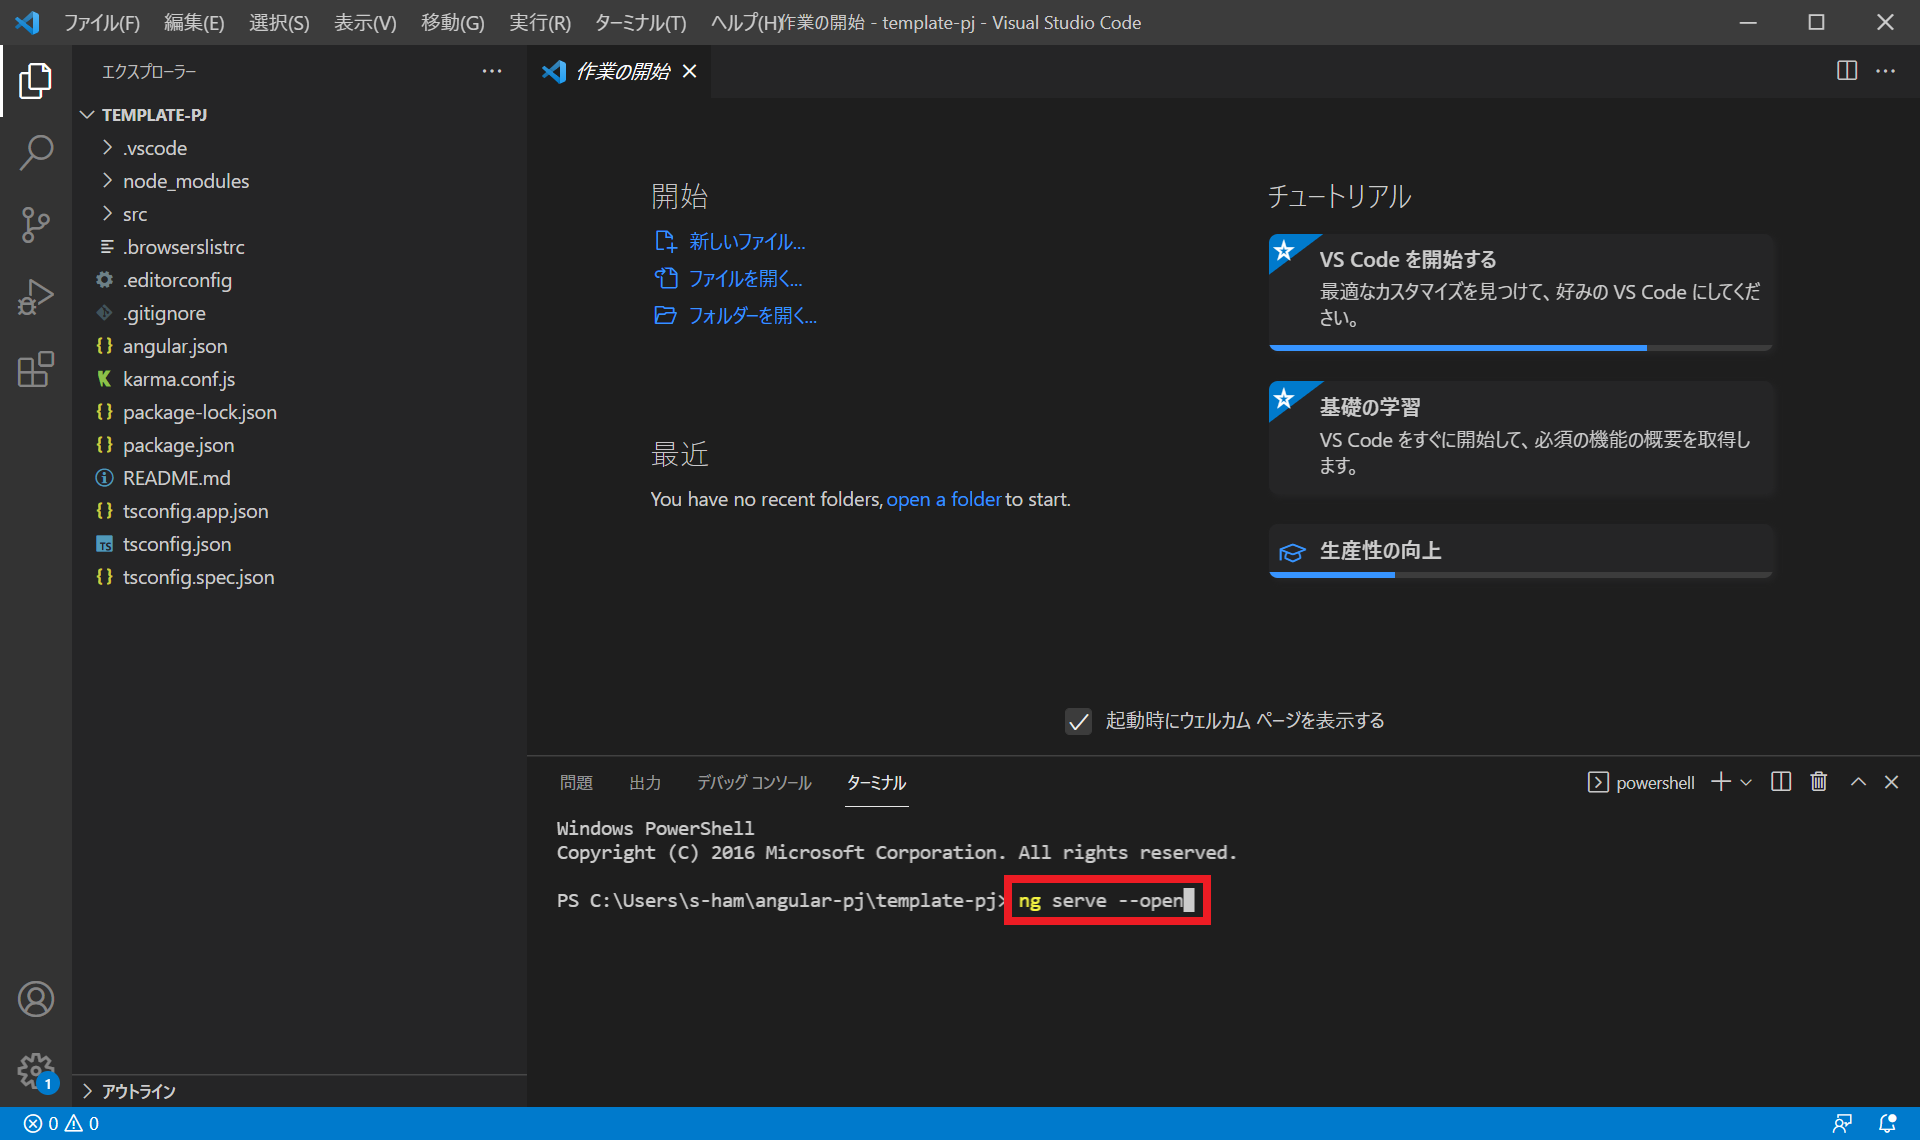This screenshot has height=1140, width=1920.
Task: Expand the src folder
Action: [x=135, y=214]
